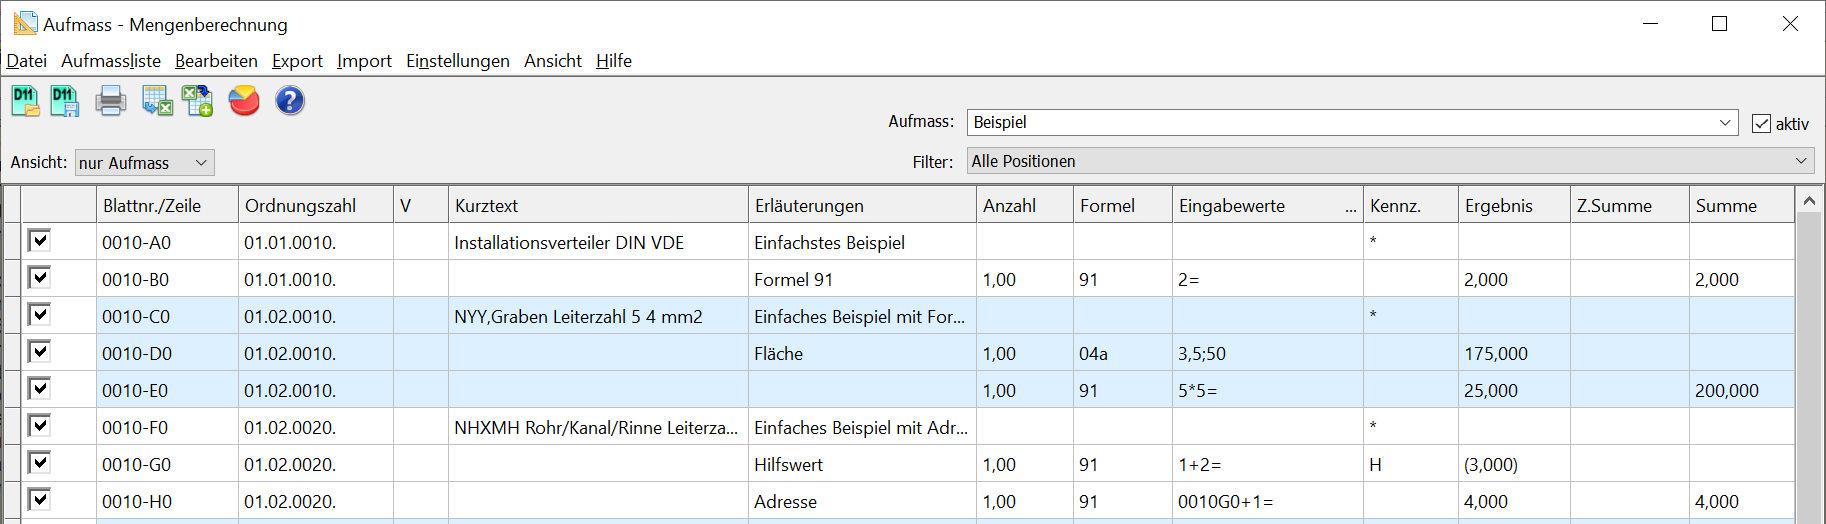Import data from Excel icon
This screenshot has width=1826, height=524.
click(x=197, y=101)
